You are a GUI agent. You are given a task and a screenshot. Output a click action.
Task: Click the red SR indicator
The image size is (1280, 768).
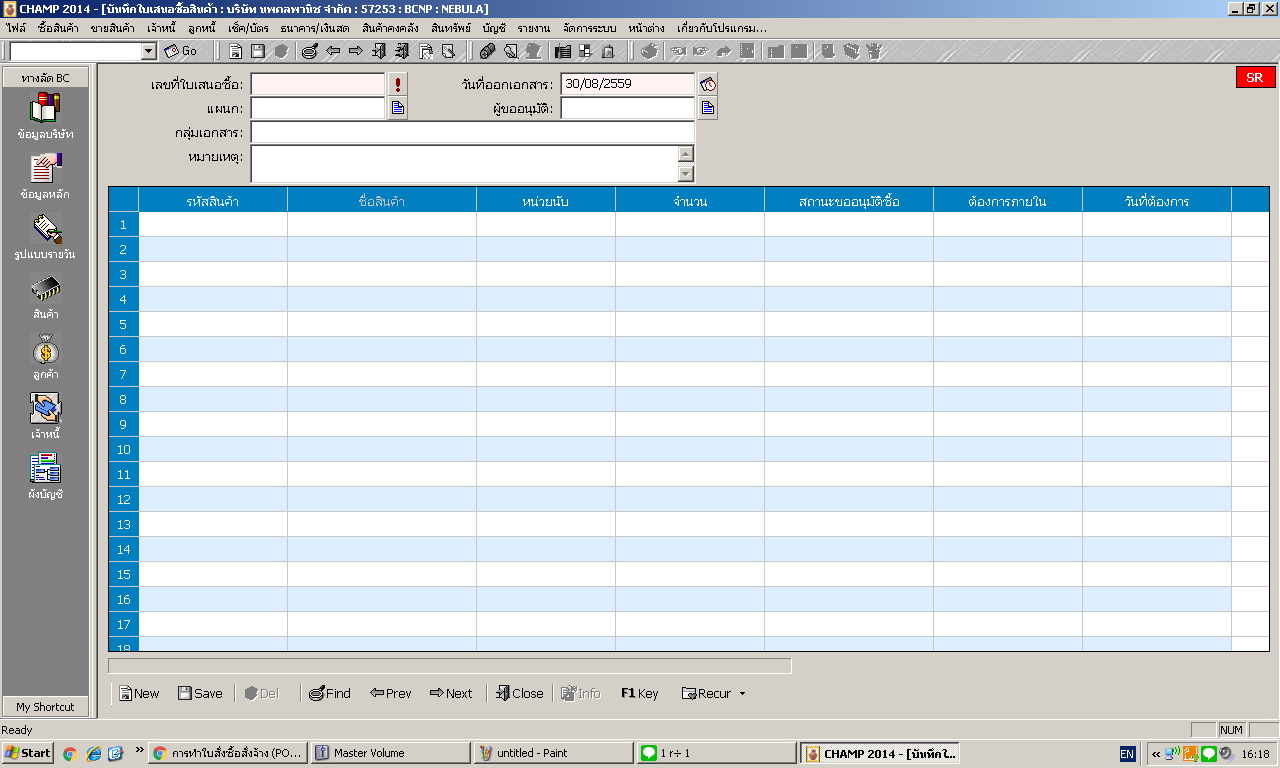pyautogui.click(x=1255, y=78)
